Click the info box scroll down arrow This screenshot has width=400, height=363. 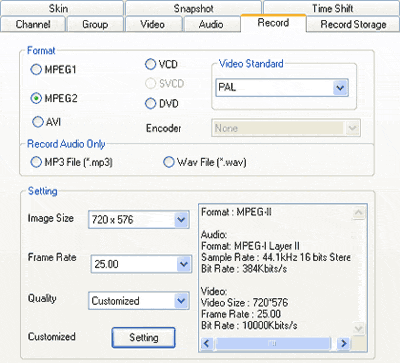[x=359, y=329]
